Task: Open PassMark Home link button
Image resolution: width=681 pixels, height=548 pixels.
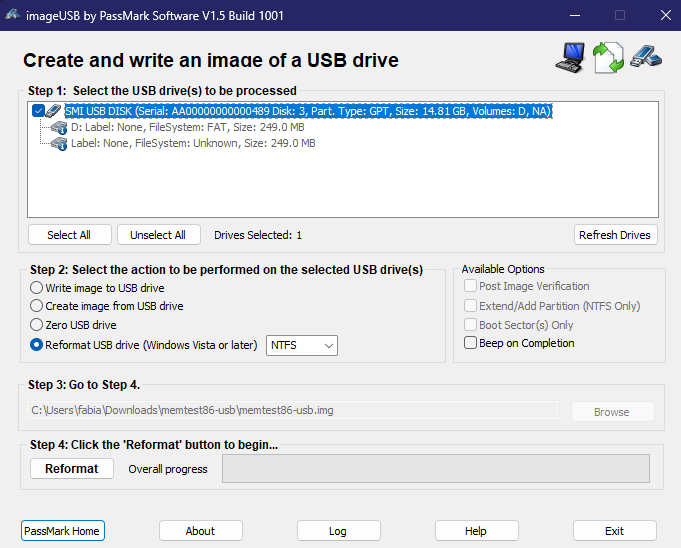Action: click(63, 531)
